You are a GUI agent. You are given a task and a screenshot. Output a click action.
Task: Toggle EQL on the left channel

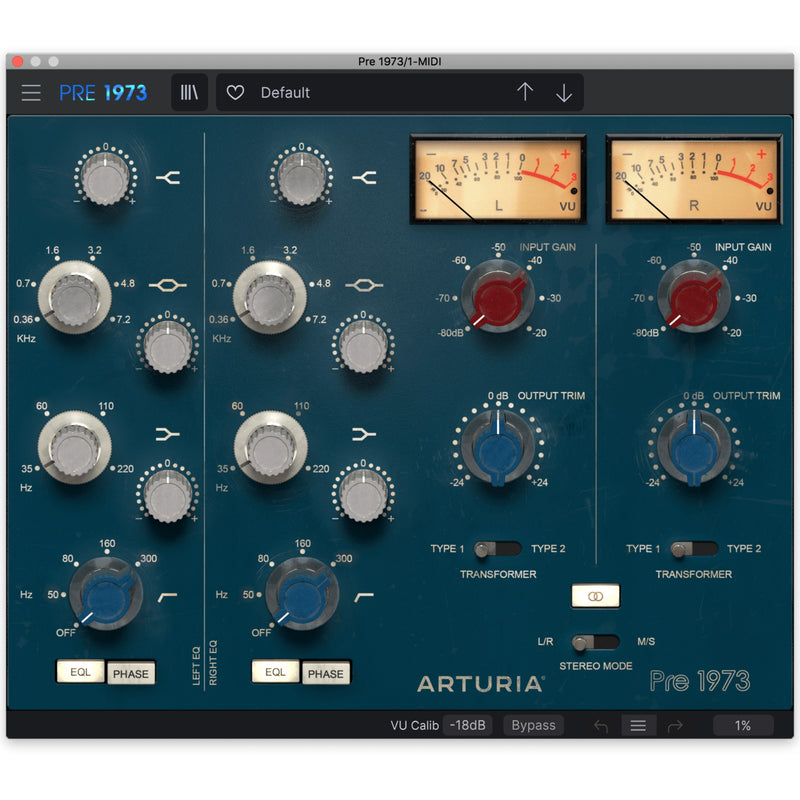click(x=80, y=672)
